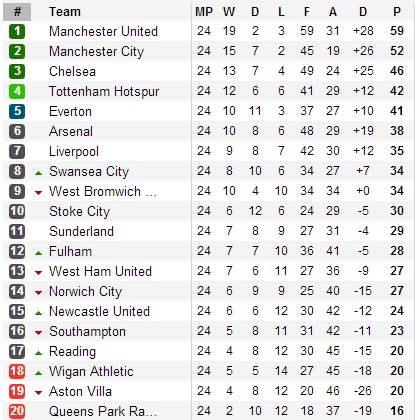Click green up arrow beside Reading

click(39, 353)
